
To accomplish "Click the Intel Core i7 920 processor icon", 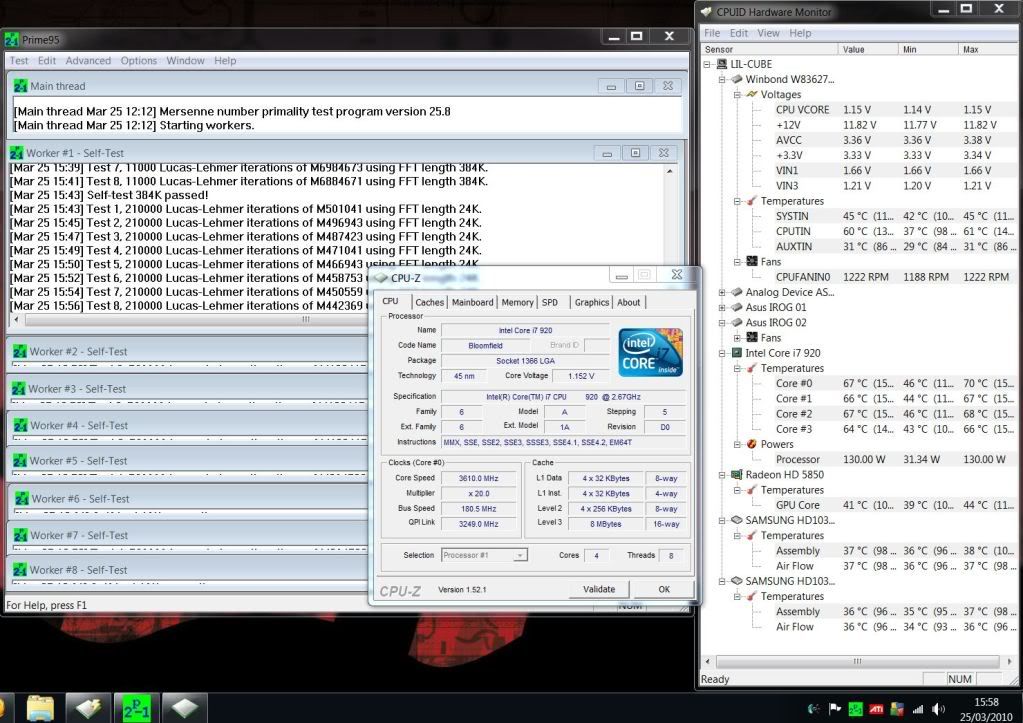I will tap(737, 353).
